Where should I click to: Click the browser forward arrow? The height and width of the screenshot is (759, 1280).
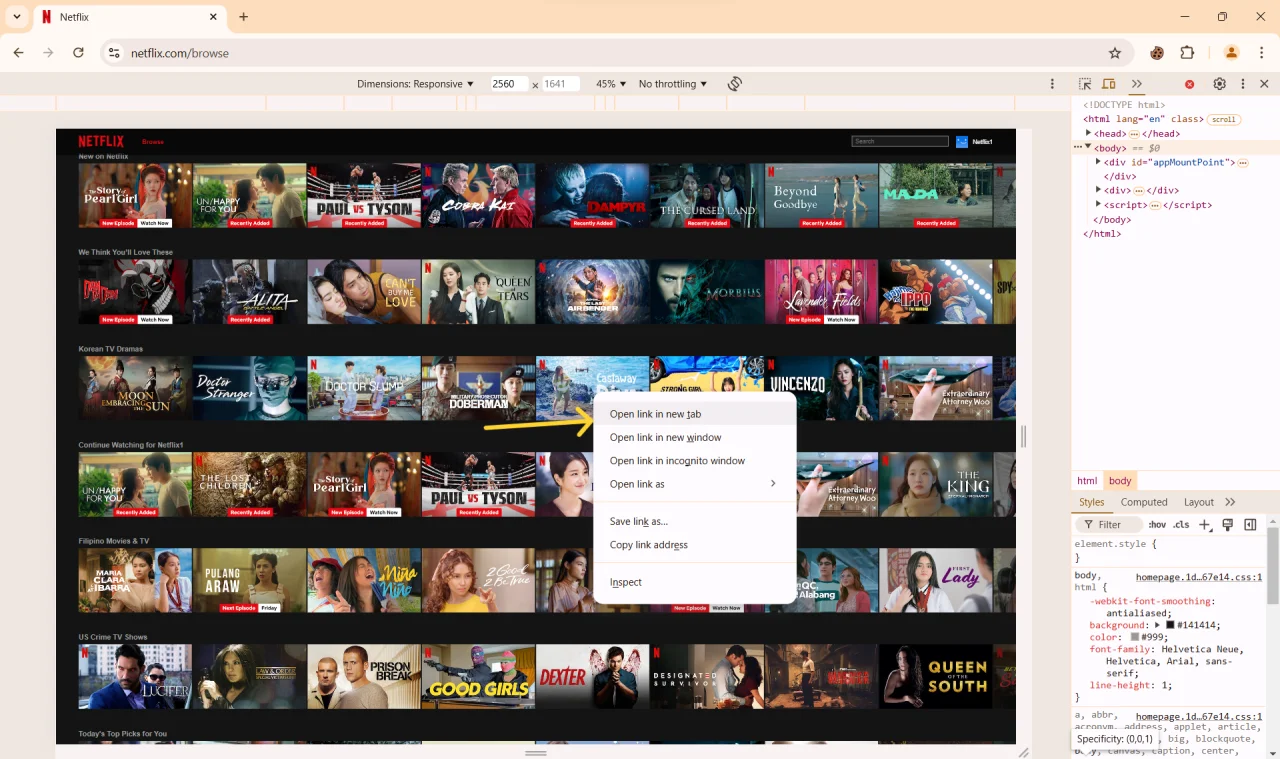pyautogui.click(x=48, y=52)
